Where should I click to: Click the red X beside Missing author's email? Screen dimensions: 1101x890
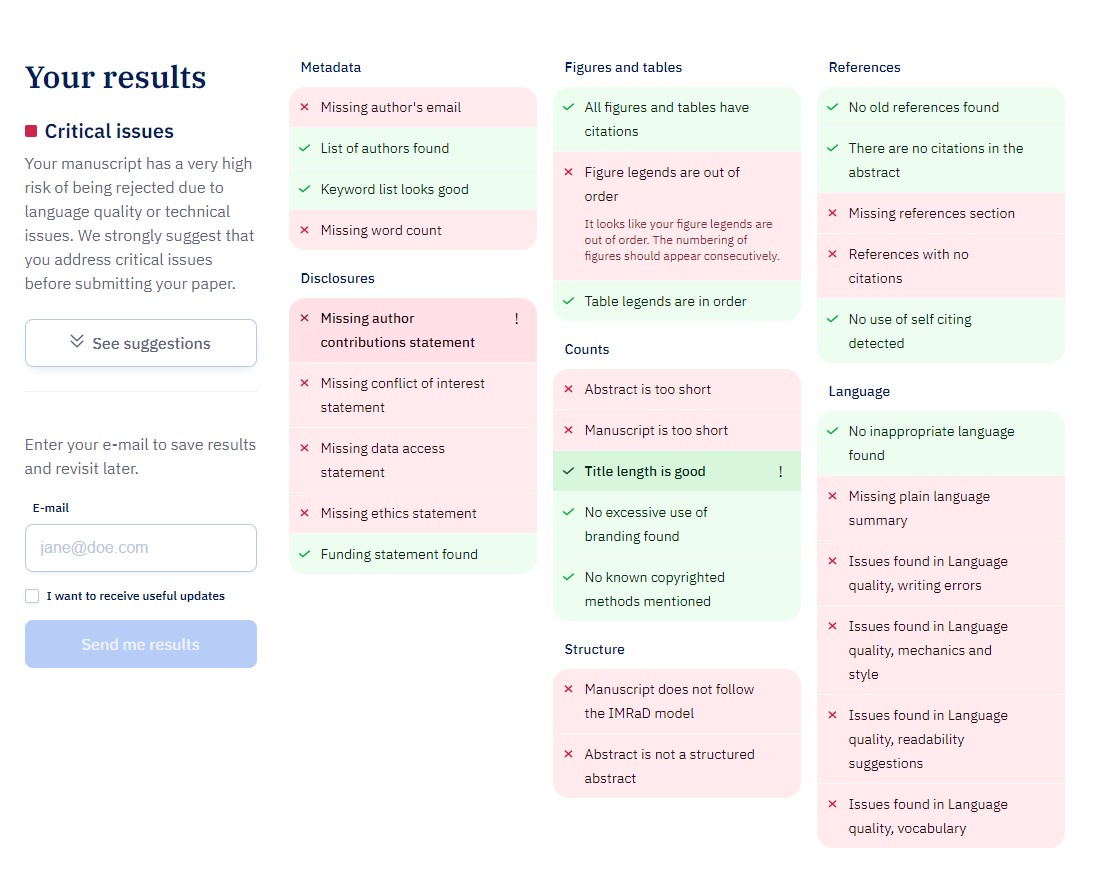[305, 107]
